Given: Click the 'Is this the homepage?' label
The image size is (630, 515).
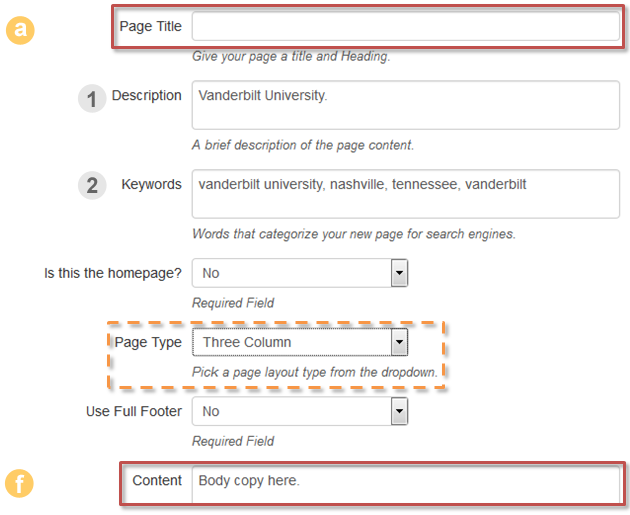Looking at the screenshot, I should (x=113, y=273).
